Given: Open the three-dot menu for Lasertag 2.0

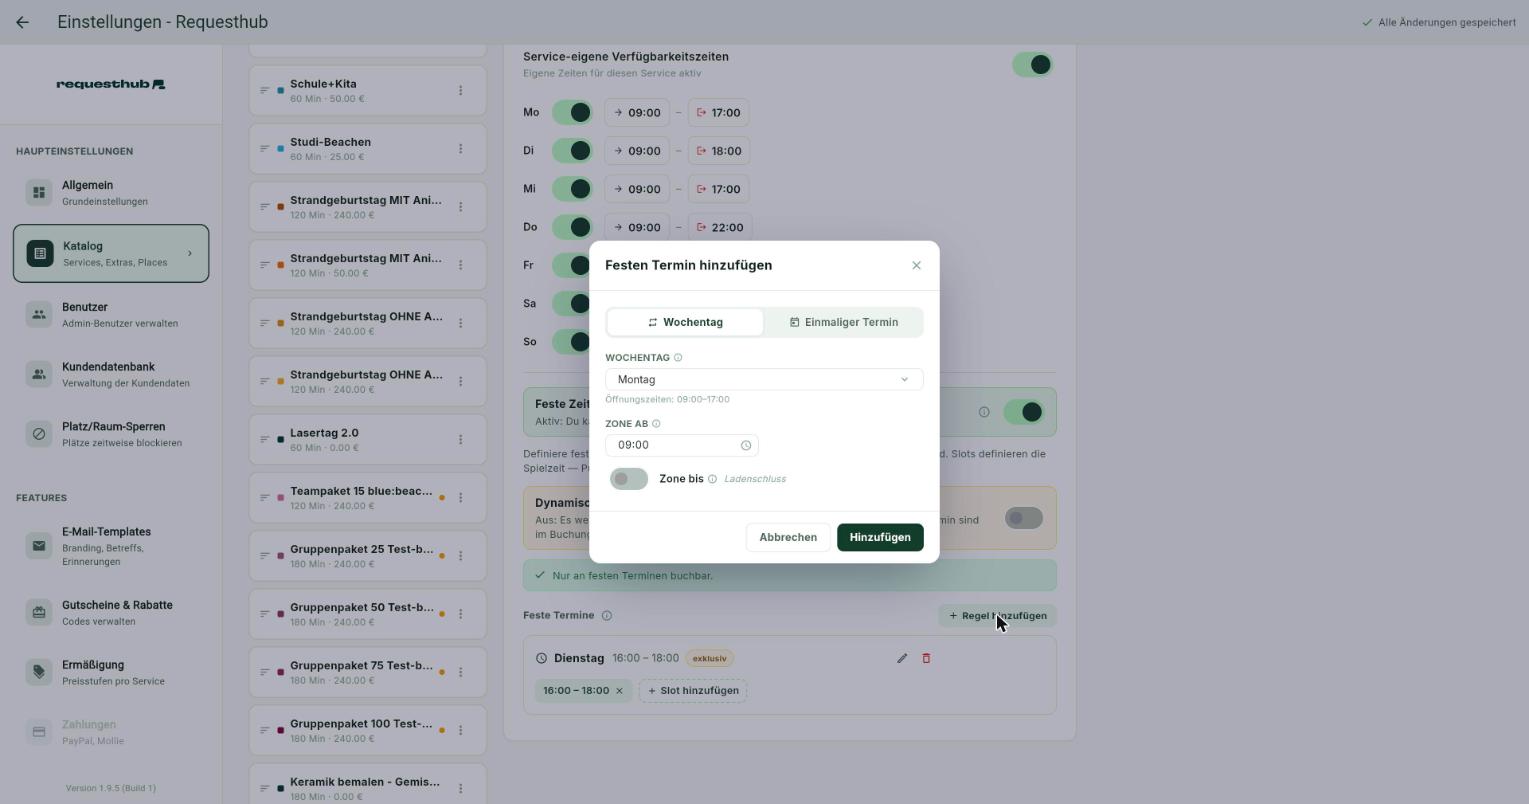Looking at the screenshot, I should point(460,439).
